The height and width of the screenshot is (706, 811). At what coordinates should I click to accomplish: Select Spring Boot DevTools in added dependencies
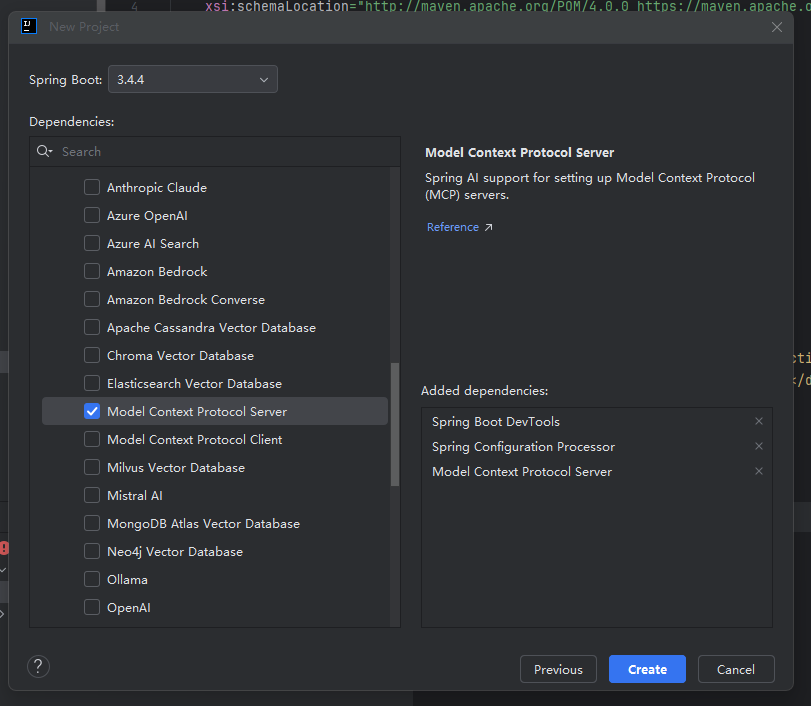(x=495, y=422)
